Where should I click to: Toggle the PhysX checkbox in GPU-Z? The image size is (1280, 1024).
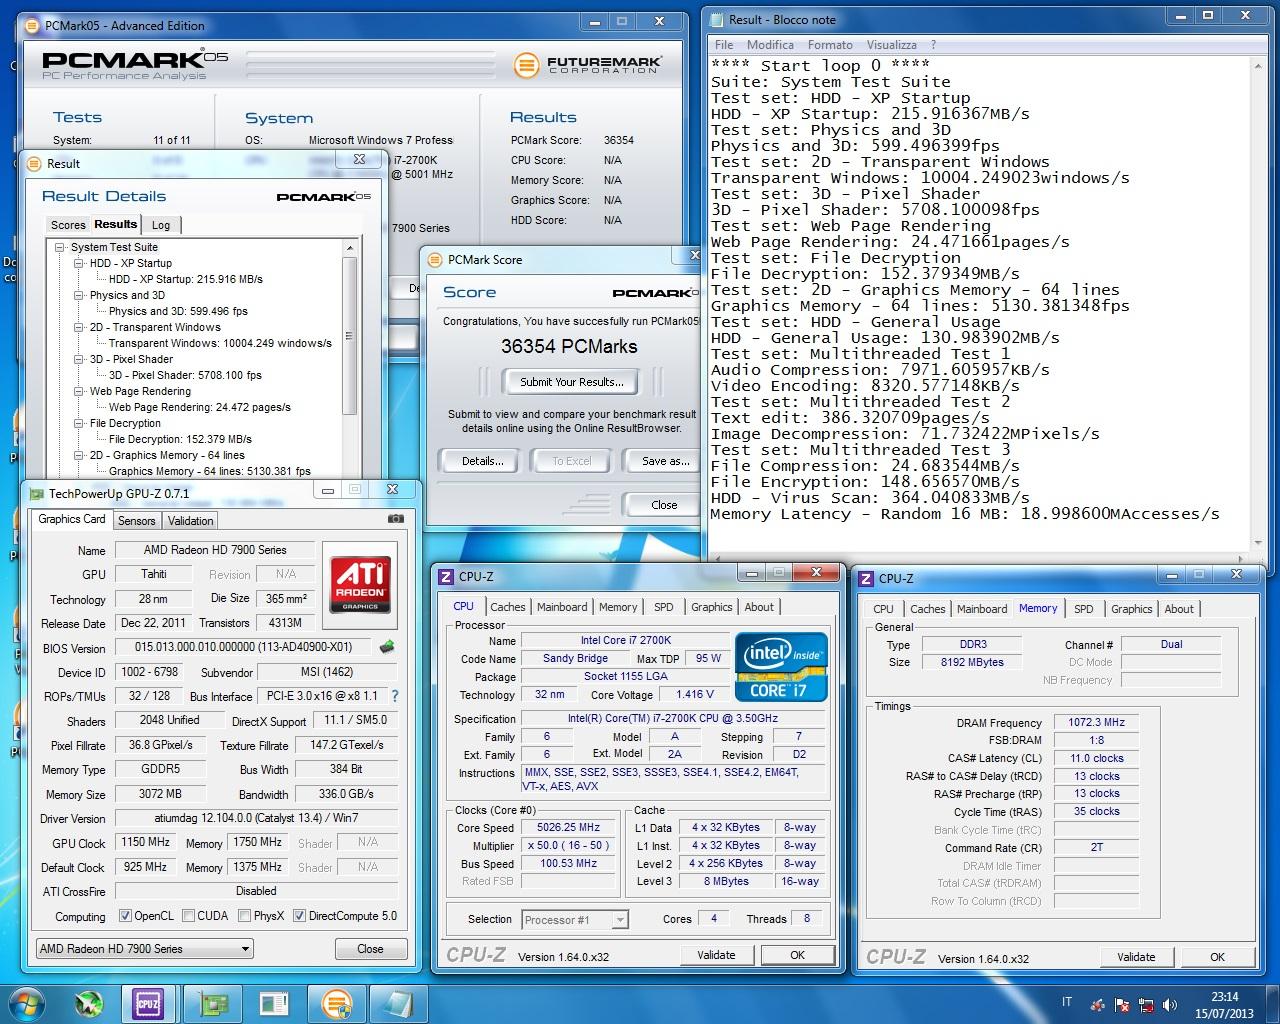tap(244, 916)
